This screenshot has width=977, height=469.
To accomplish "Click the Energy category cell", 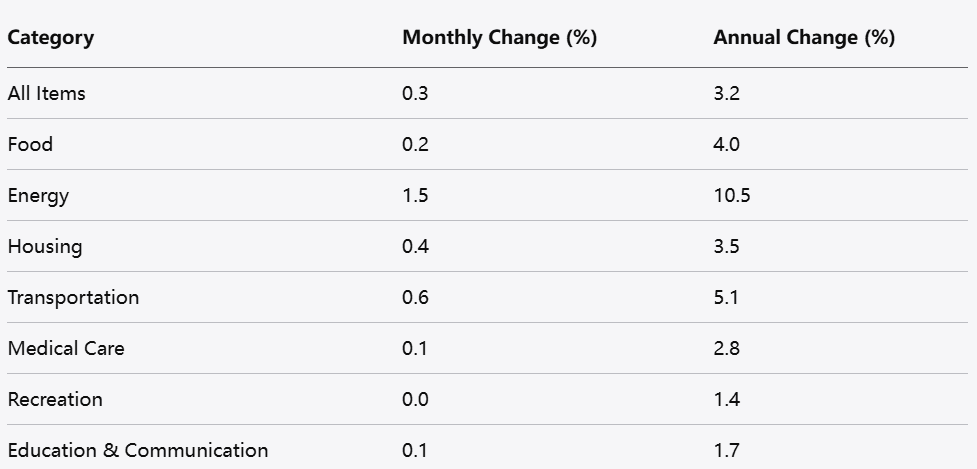I will (x=38, y=196).
